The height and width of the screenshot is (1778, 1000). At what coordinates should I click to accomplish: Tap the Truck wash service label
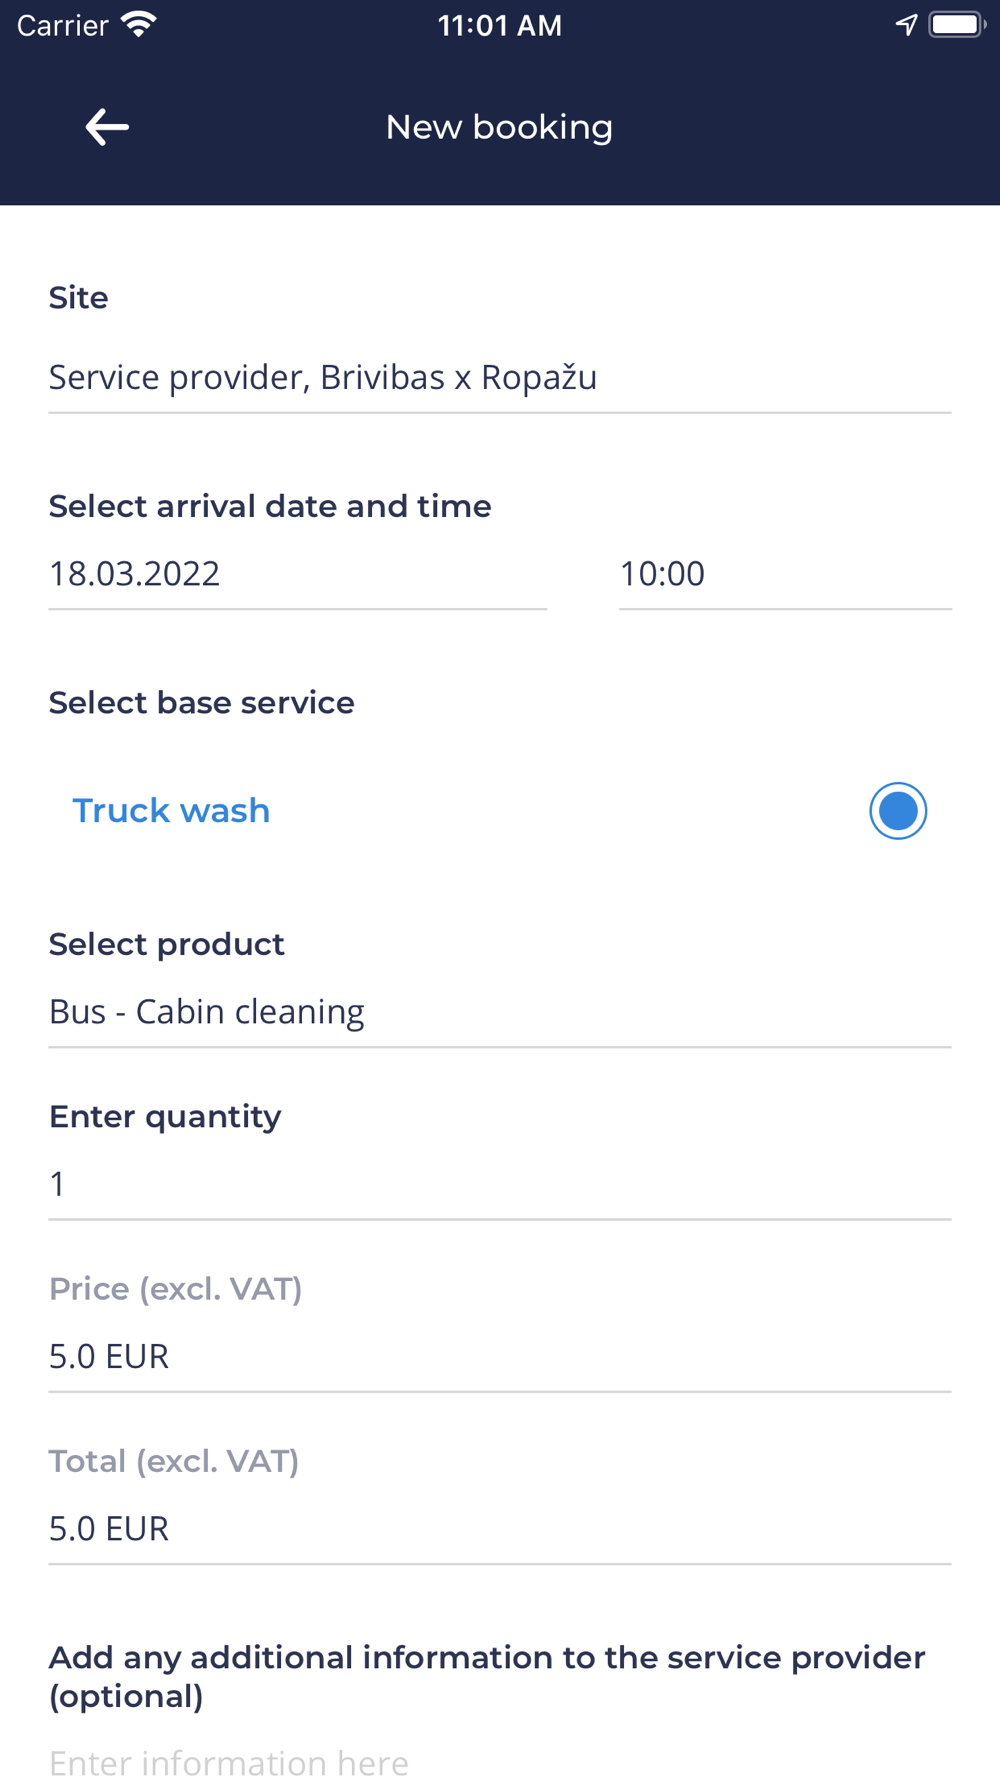pyautogui.click(x=171, y=811)
